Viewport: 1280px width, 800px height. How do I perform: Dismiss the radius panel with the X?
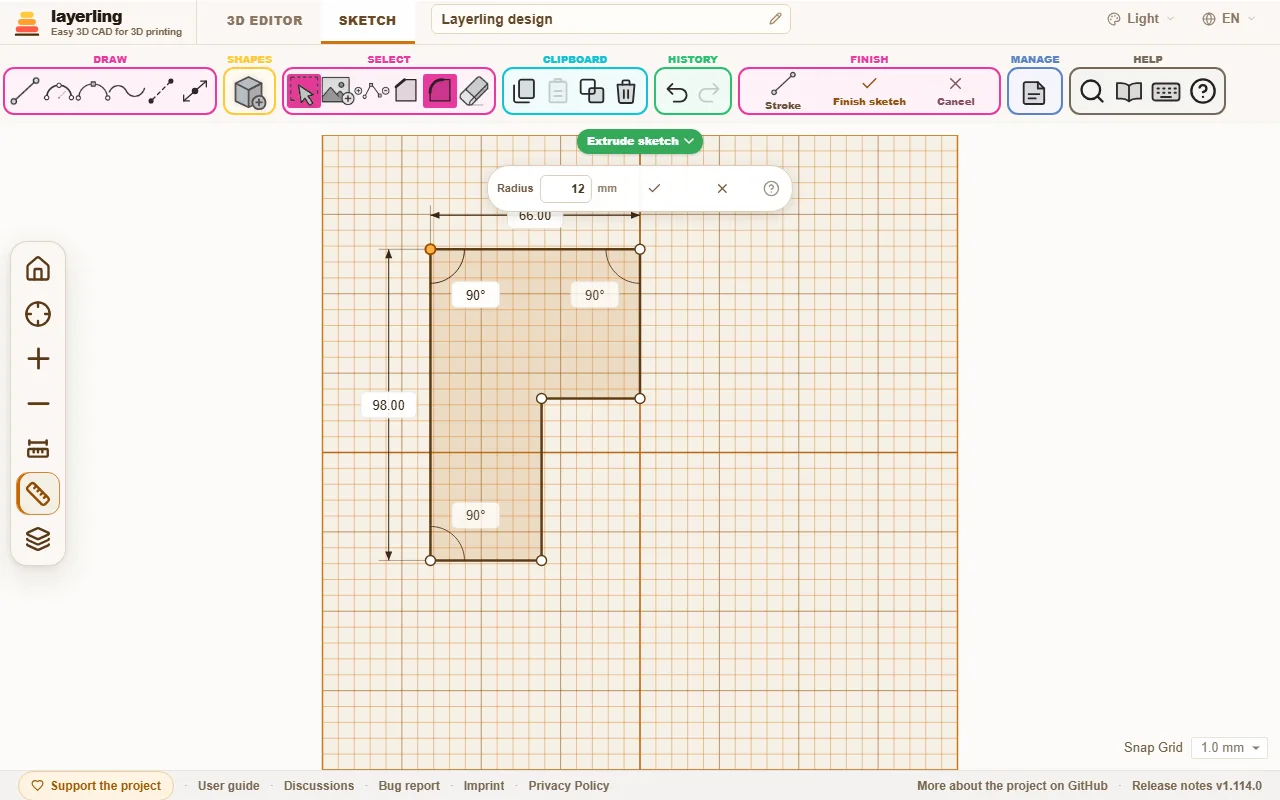pyautogui.click(x=722, y=188)
